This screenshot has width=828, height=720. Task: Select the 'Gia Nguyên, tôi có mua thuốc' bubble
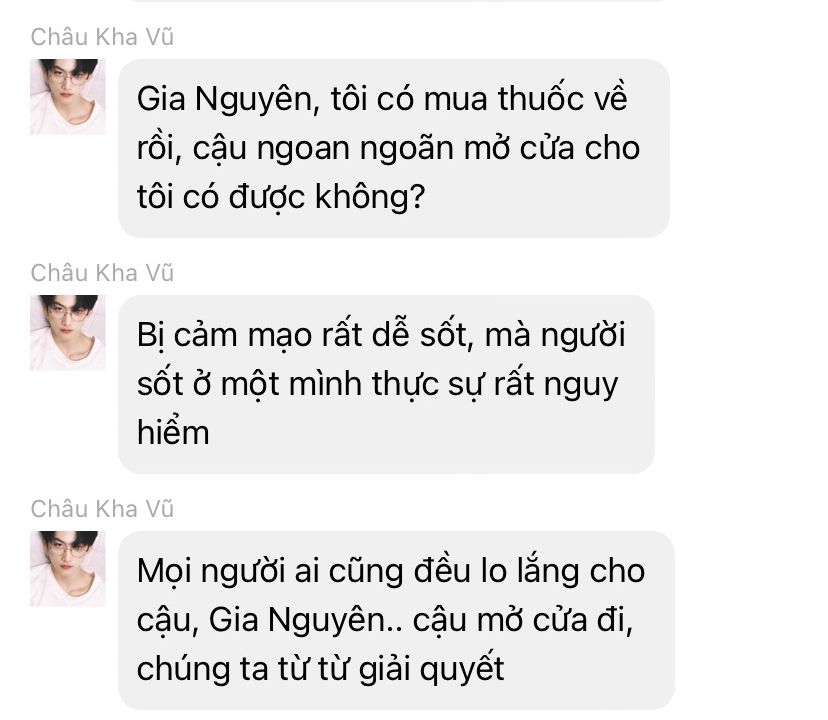click(x=394, y=148)
